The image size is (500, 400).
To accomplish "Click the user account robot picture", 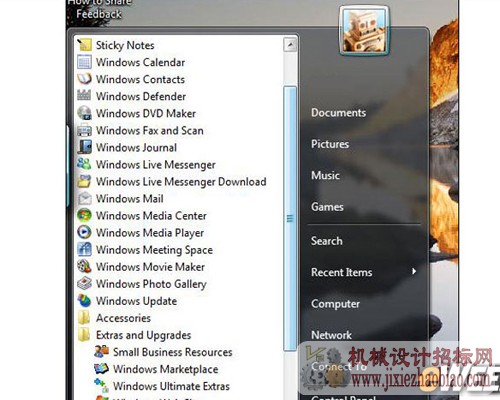I will coord(364,31).
